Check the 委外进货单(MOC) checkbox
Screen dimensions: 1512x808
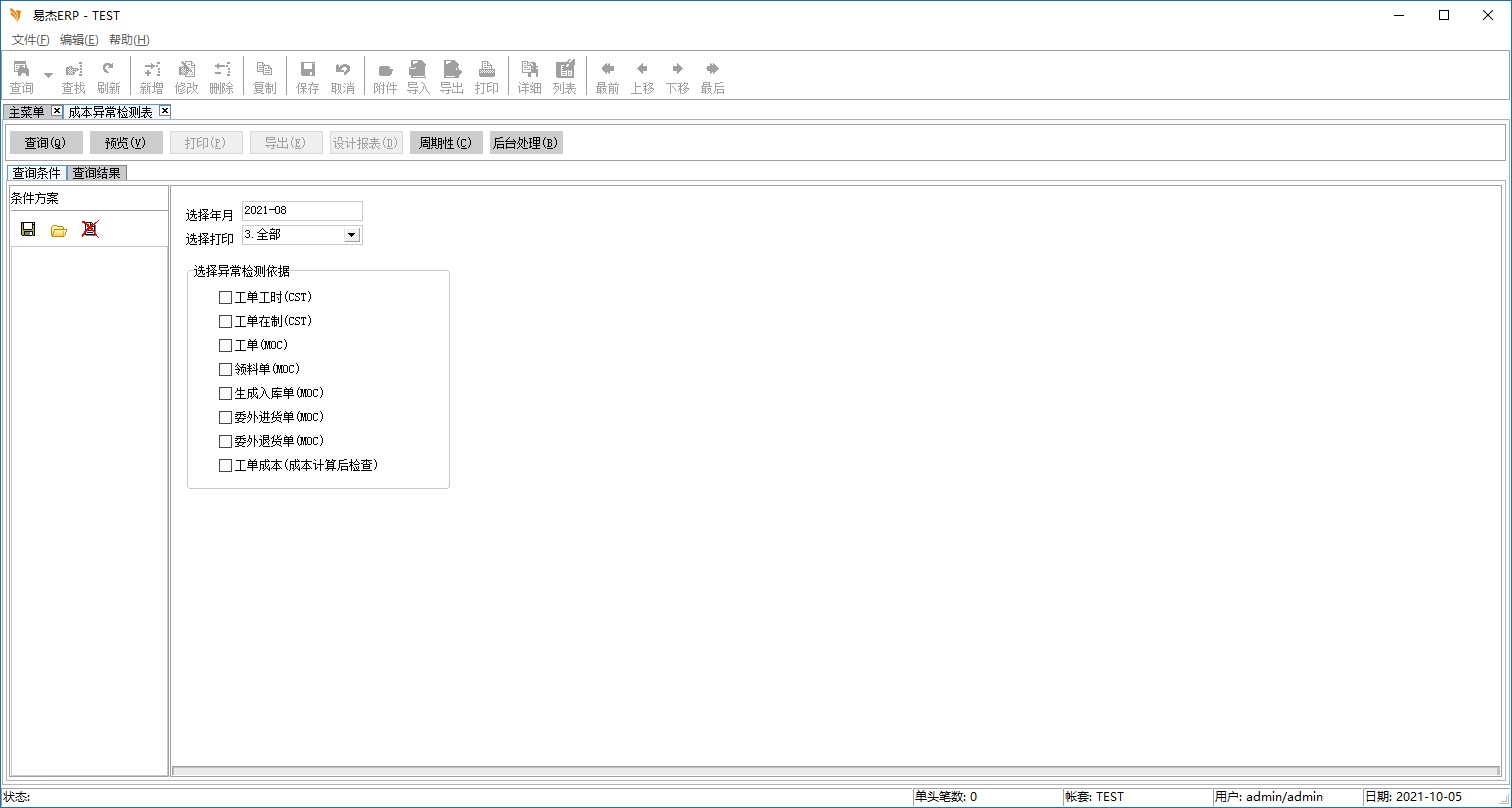(225, 417)
